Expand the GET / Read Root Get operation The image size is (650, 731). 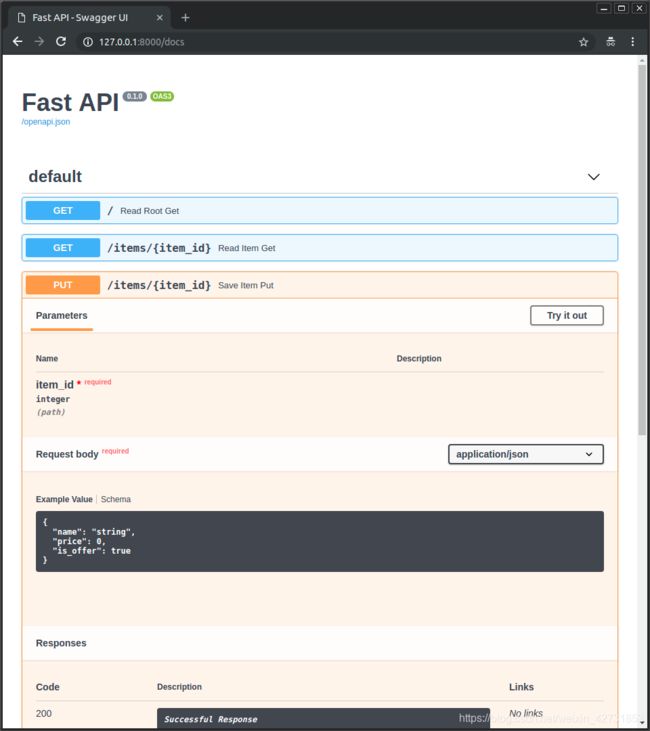(320, 210)
